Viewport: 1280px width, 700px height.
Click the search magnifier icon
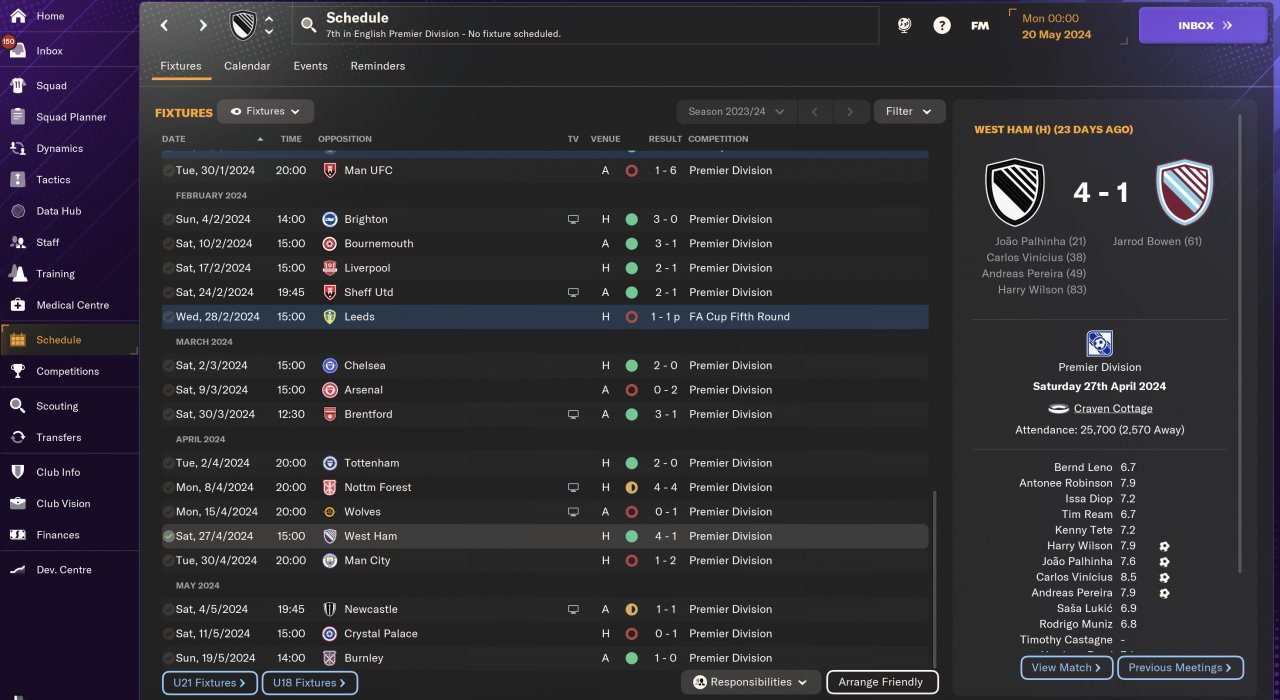pos(308,24)
